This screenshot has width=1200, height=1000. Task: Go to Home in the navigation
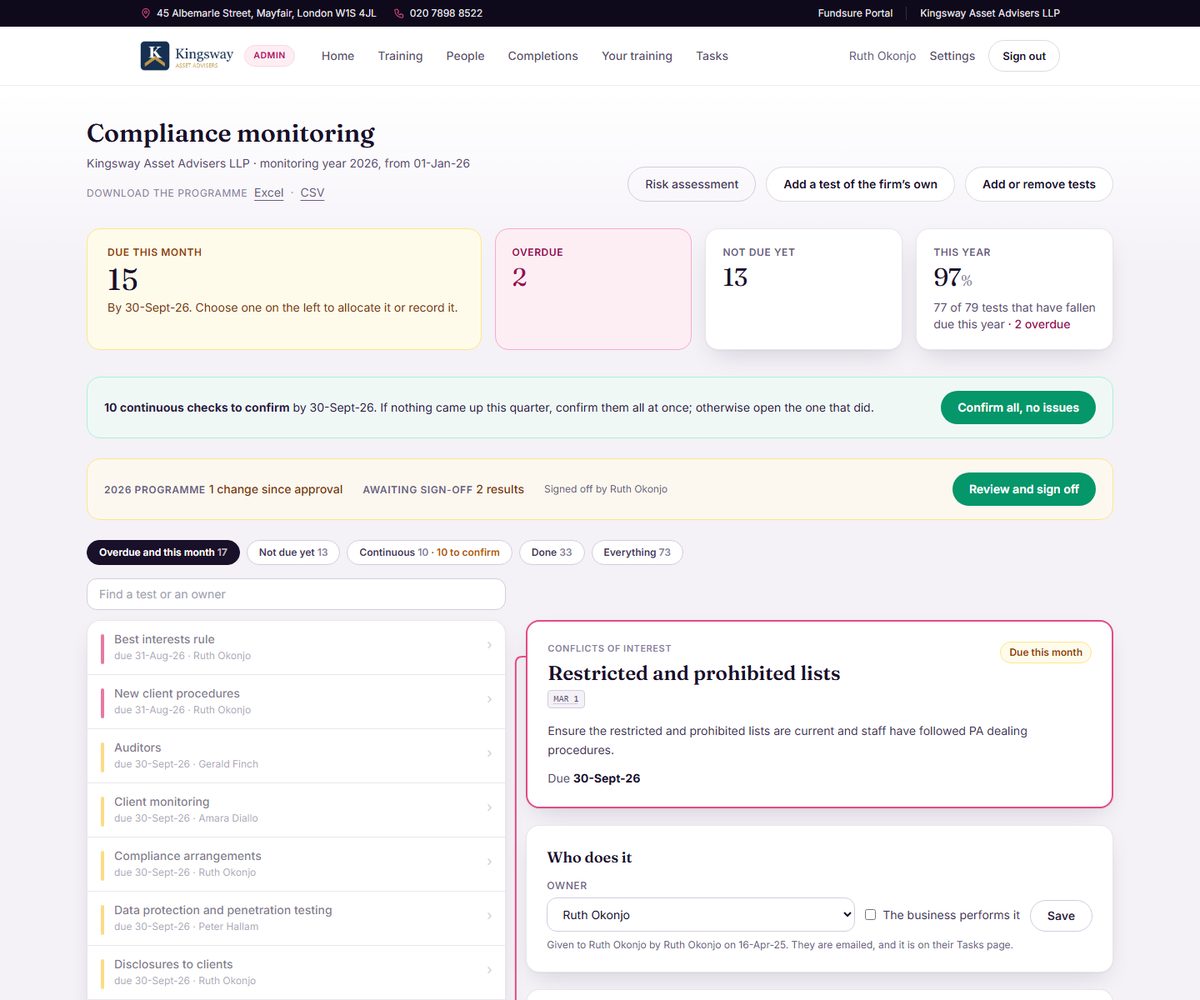(338, 56)
